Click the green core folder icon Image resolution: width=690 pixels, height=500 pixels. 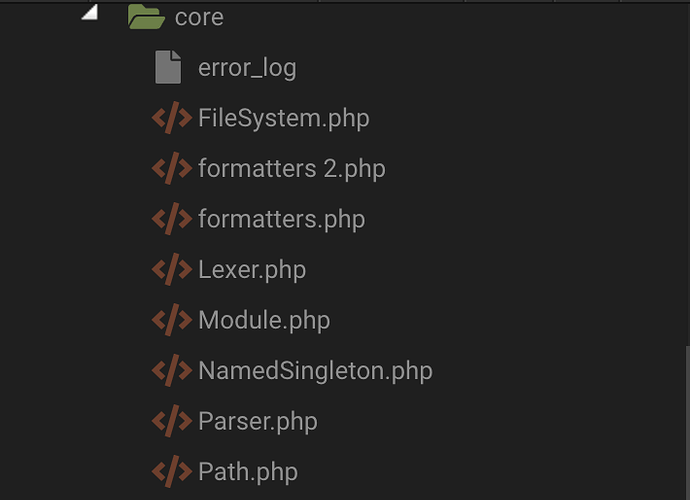[x=146, y=17]
